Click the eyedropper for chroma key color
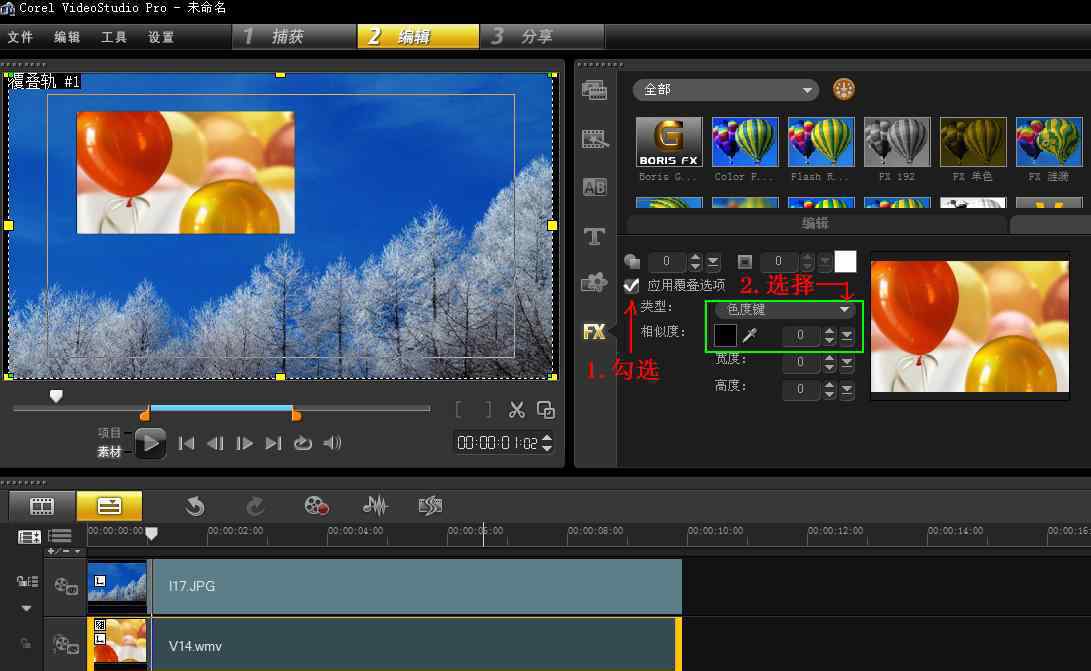Viewport: 1091px width, 671px height. point(749,336)
